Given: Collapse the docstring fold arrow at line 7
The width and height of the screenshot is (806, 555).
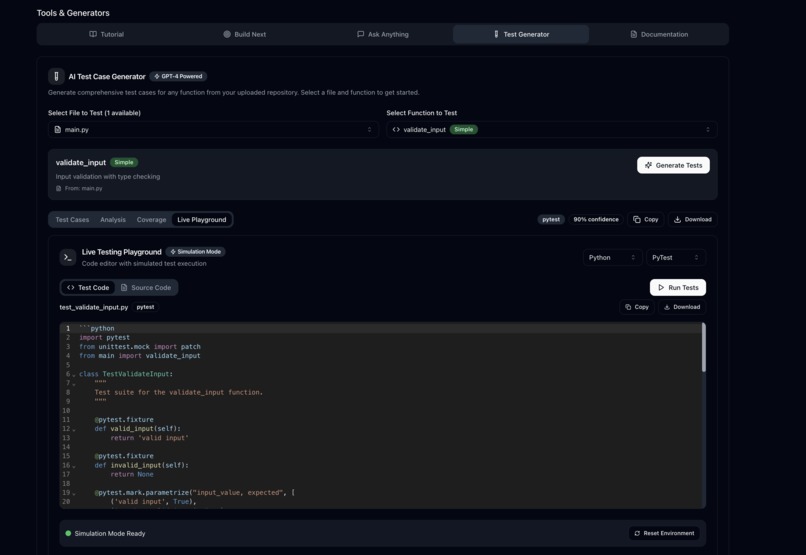Looking at the screenshot, I should (74, 384).
